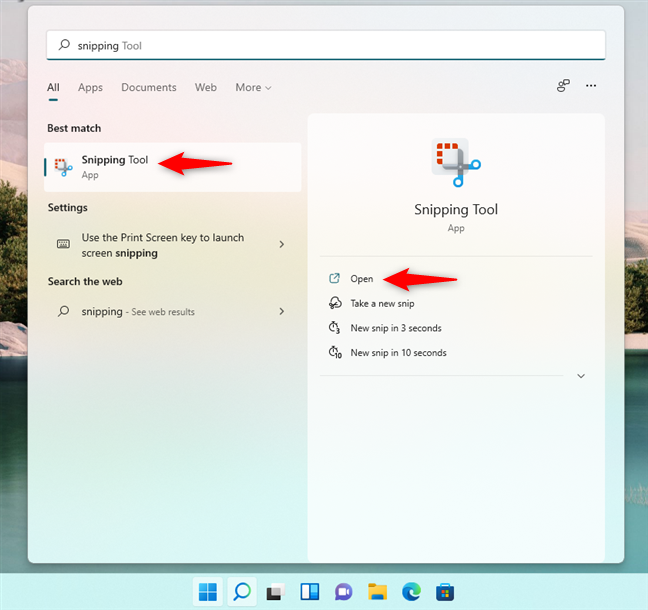The width and height of the screenshot is (648, 610).
Task: Switch to the Apps tab
Action: pos(90,88)
